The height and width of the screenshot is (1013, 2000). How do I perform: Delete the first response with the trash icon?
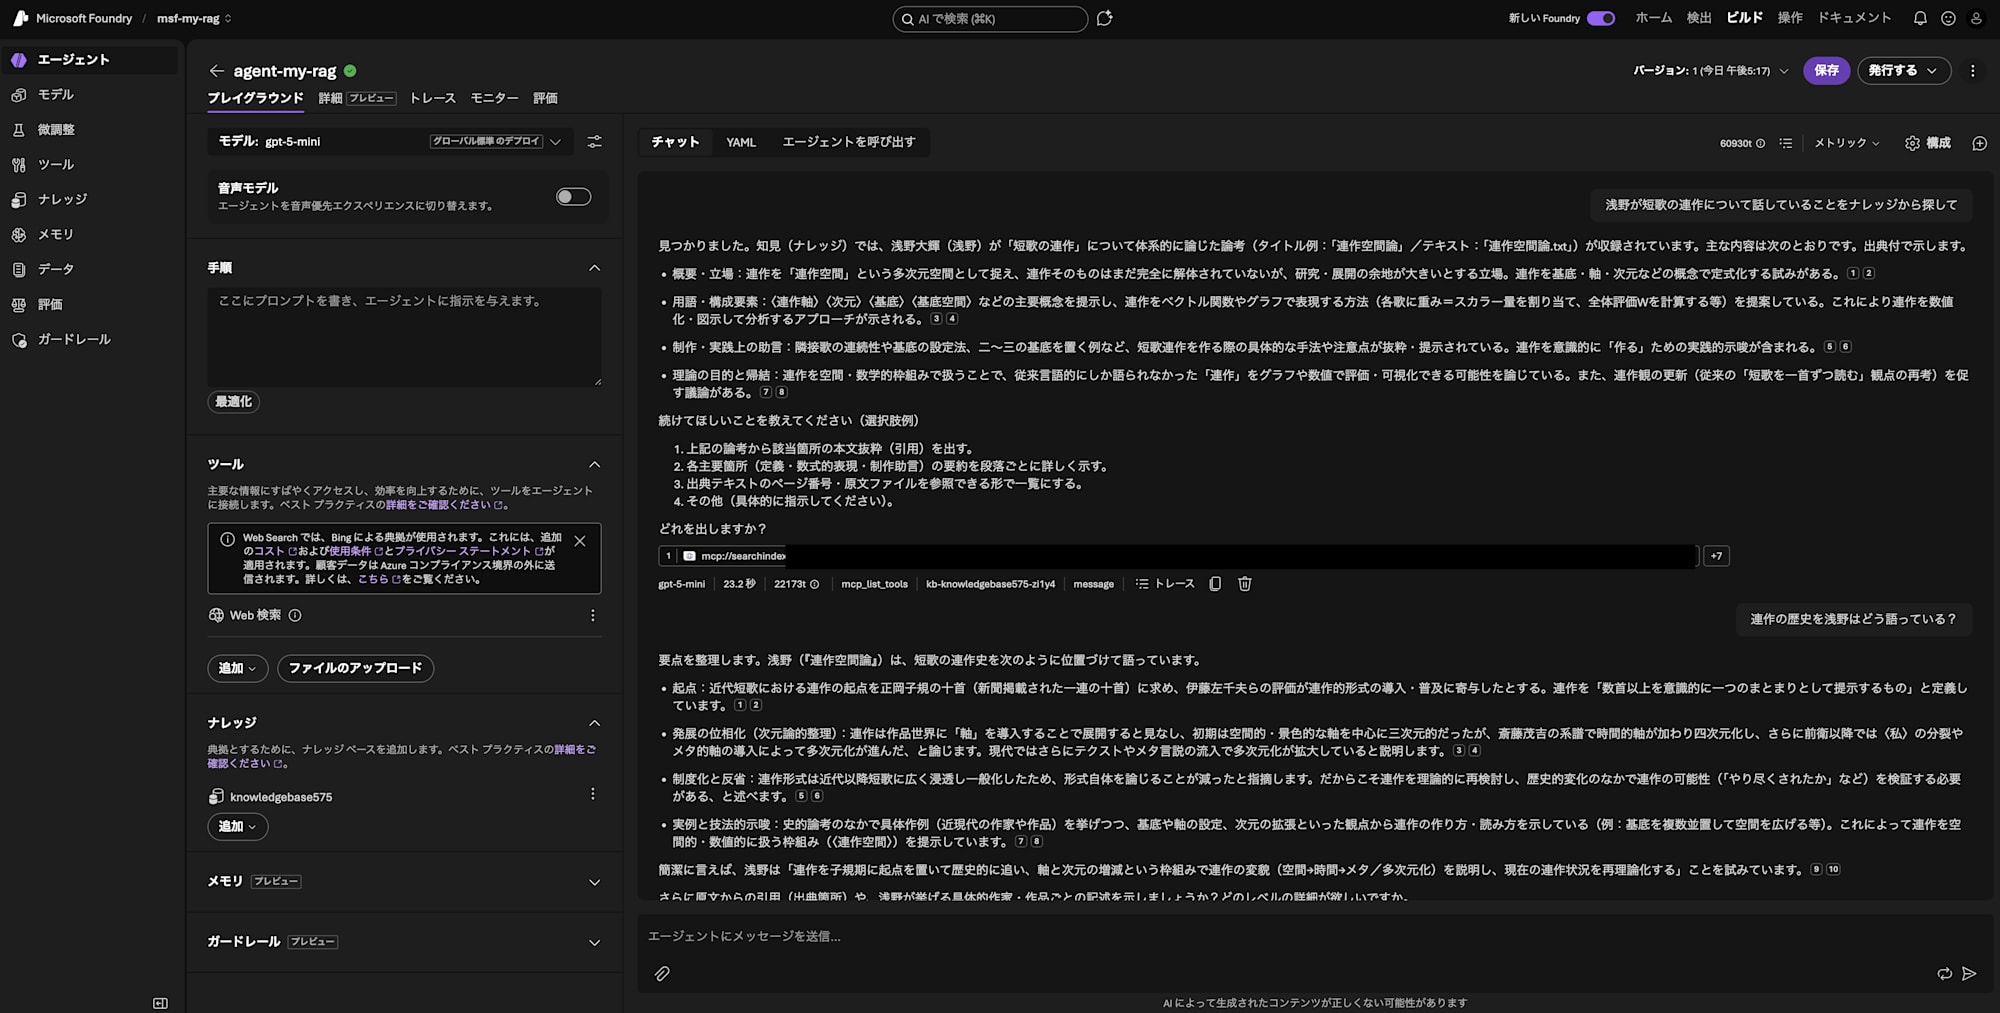point(1245,584)
